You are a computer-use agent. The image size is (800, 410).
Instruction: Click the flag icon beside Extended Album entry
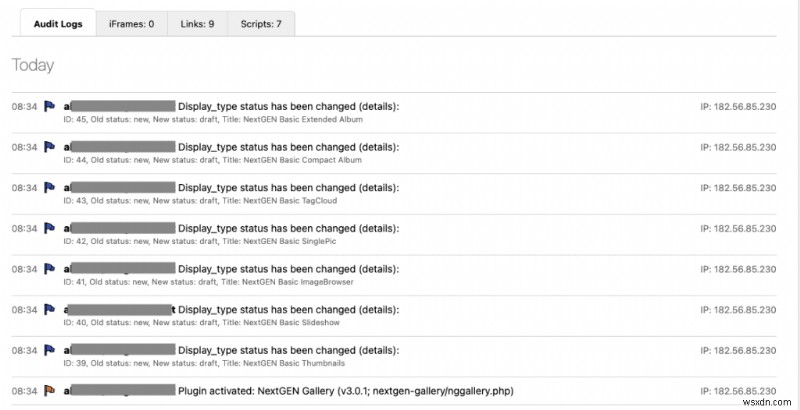[x=49, y=105]
